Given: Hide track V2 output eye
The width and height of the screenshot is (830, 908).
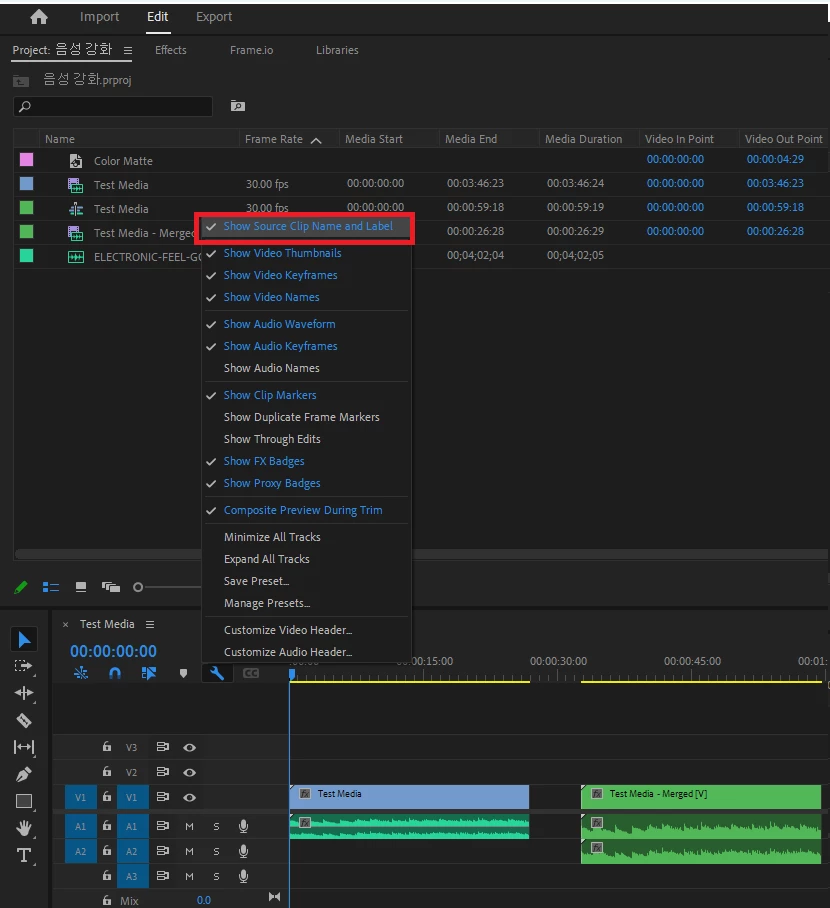Looking at the screenshot, I should click(189, 772).
